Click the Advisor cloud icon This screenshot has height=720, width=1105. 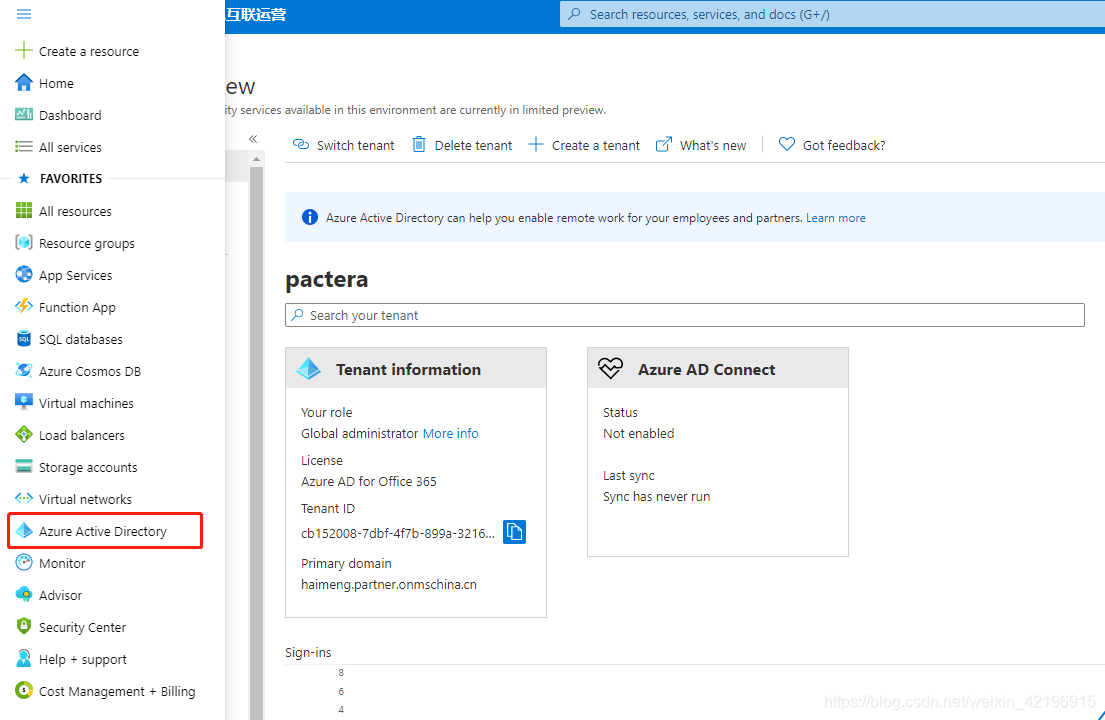coord(23,595)
